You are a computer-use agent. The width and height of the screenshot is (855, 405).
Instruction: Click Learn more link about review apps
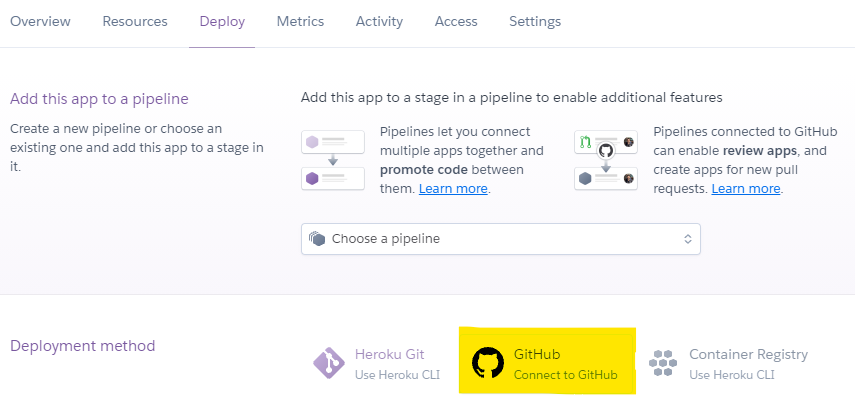point(746,189)
